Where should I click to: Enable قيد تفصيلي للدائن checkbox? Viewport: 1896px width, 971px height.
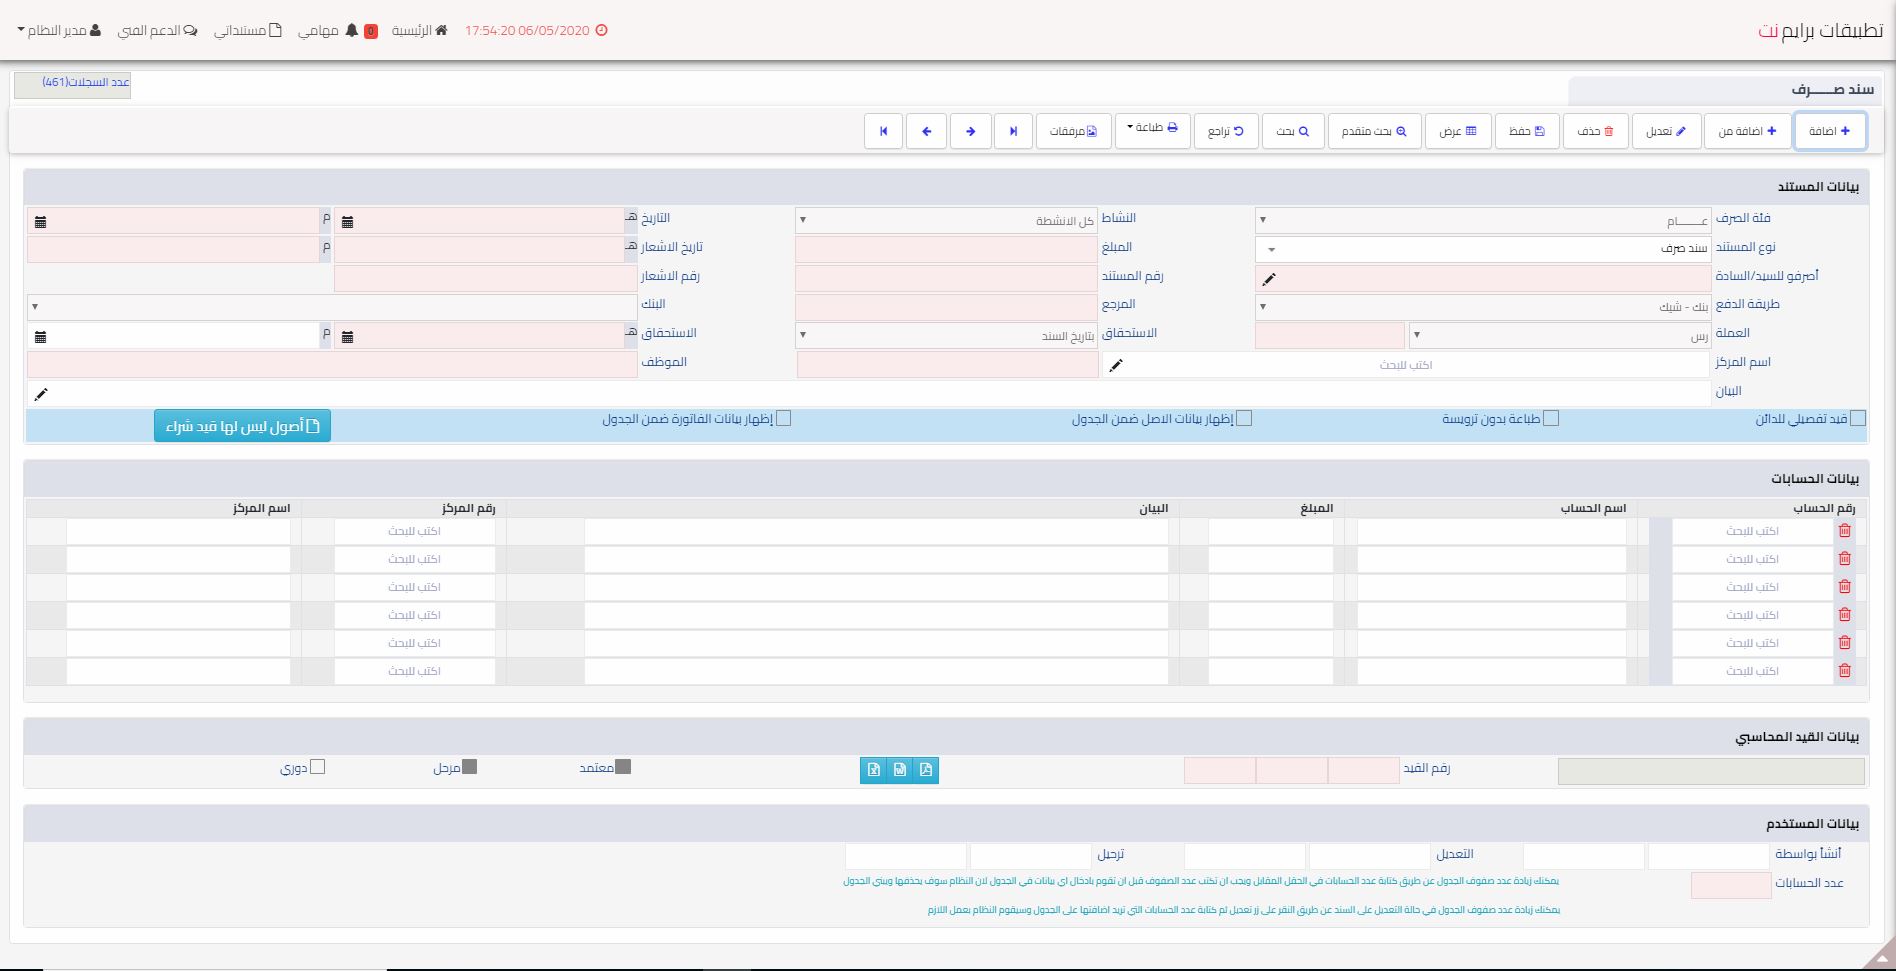1858,419
